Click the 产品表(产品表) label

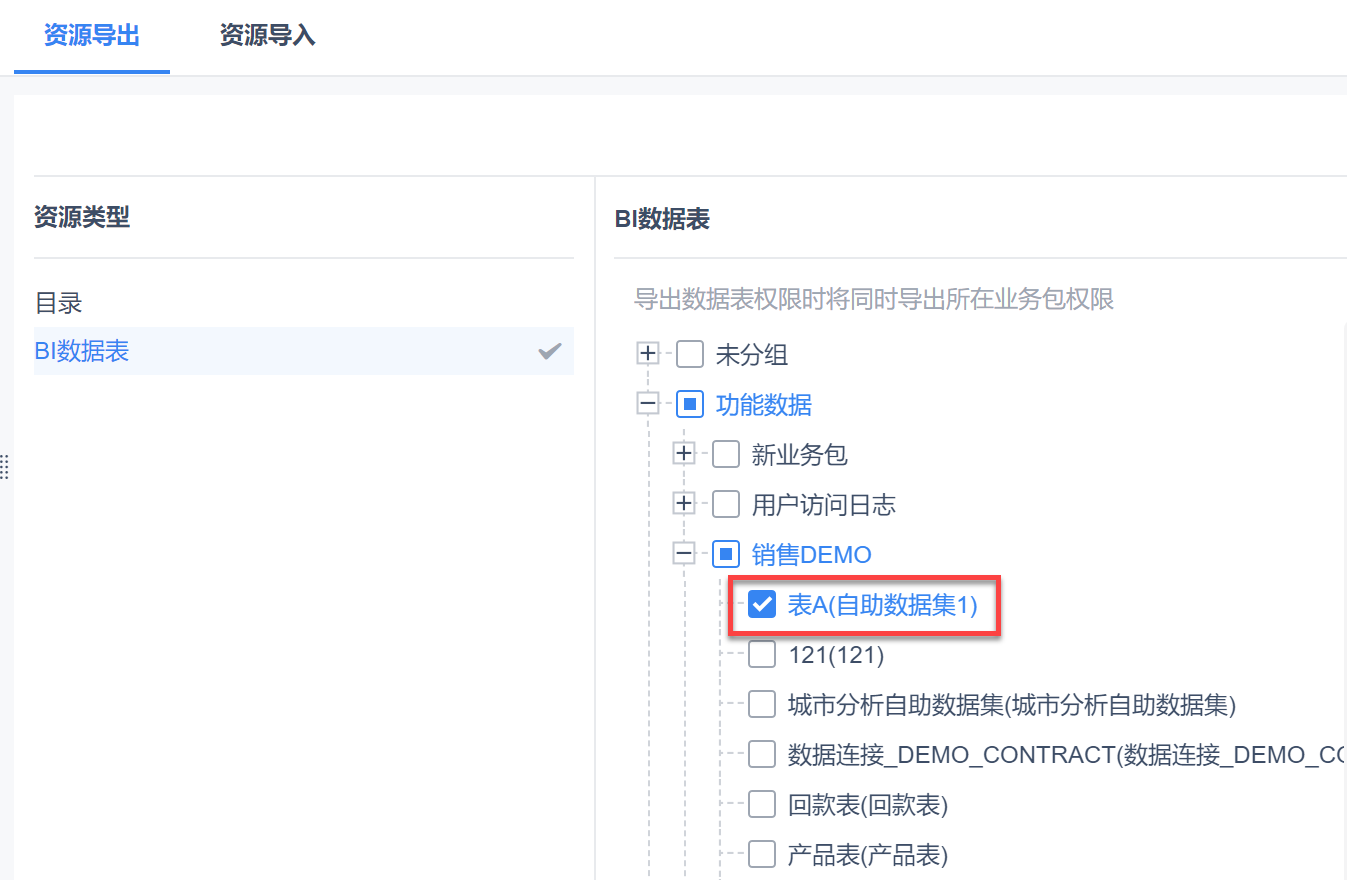(x=868, y=855)
